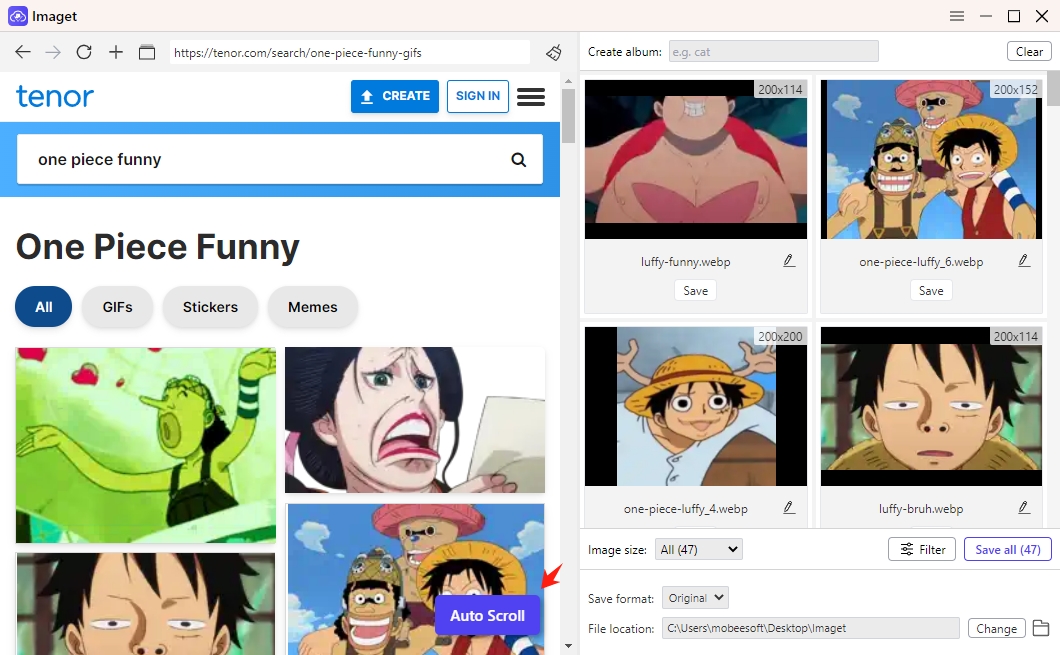Select the luffy-funny.webp thumbnail in Imaget panel
The height and width of the screenshot is (655, 1060).
pyautogui.click(x=696, y=160)
